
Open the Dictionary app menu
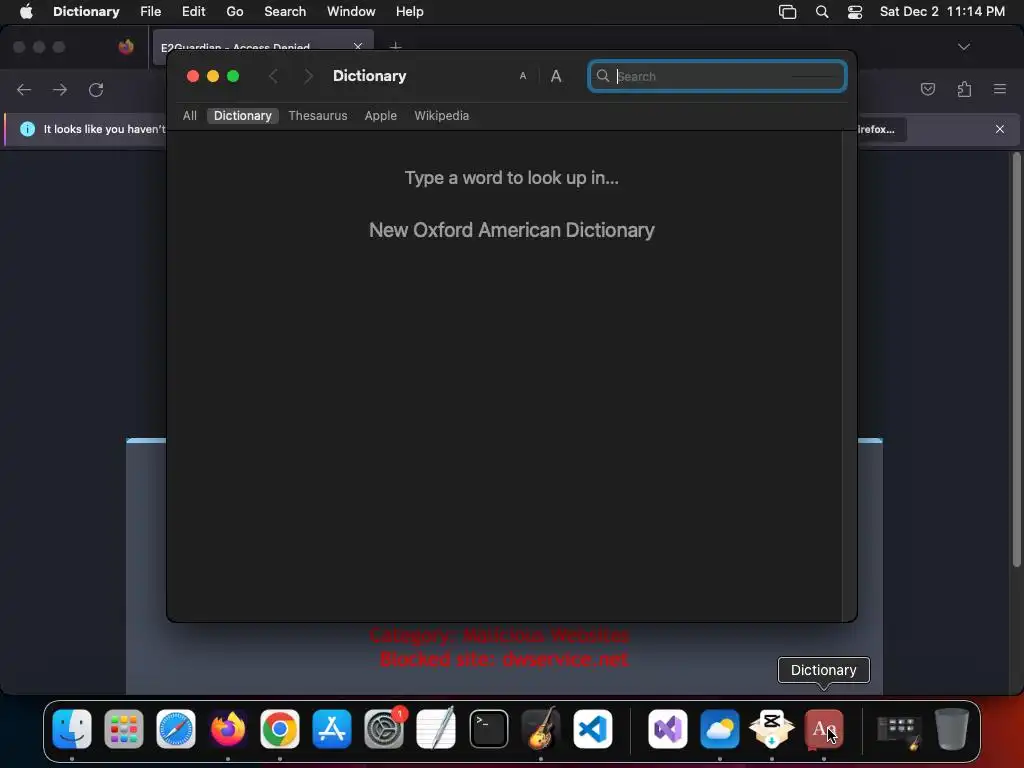(x=86, y=12)
